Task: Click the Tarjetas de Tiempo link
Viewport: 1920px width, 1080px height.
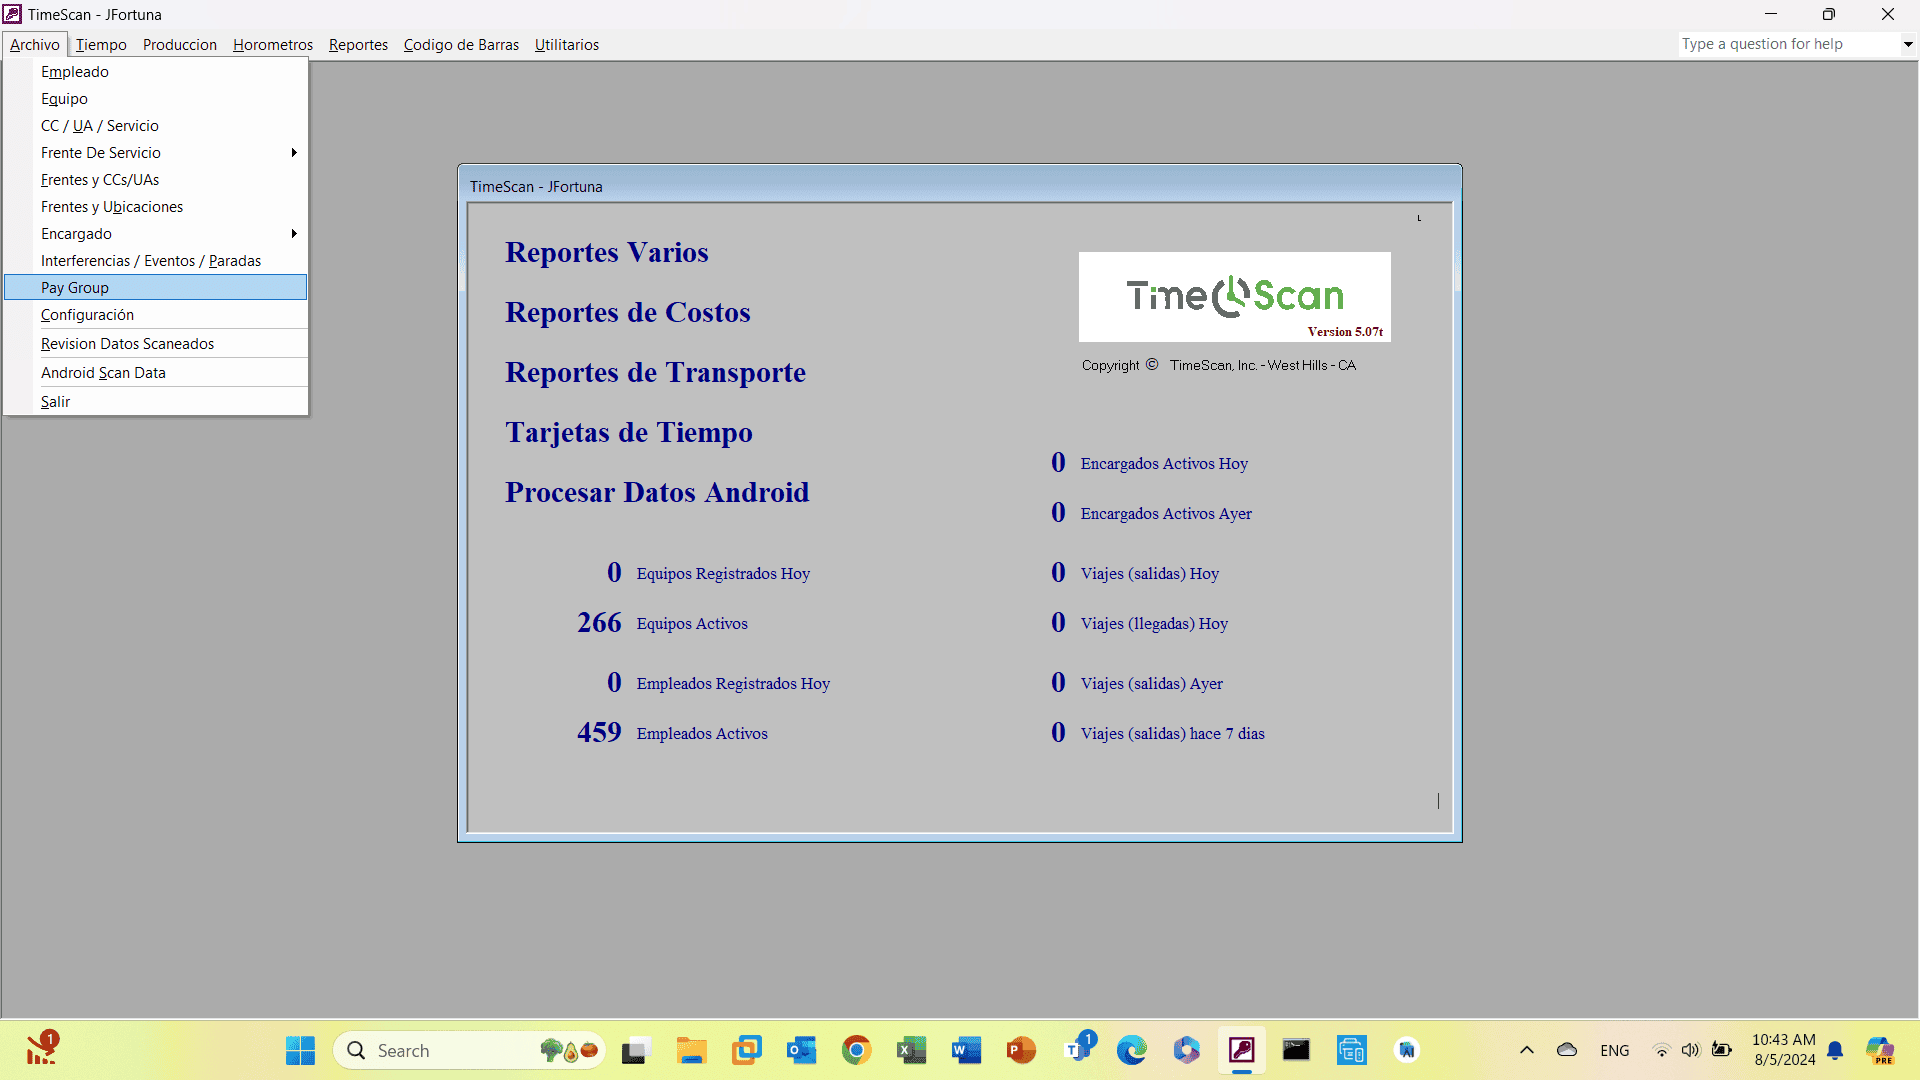Action: (x=628, y=433)
